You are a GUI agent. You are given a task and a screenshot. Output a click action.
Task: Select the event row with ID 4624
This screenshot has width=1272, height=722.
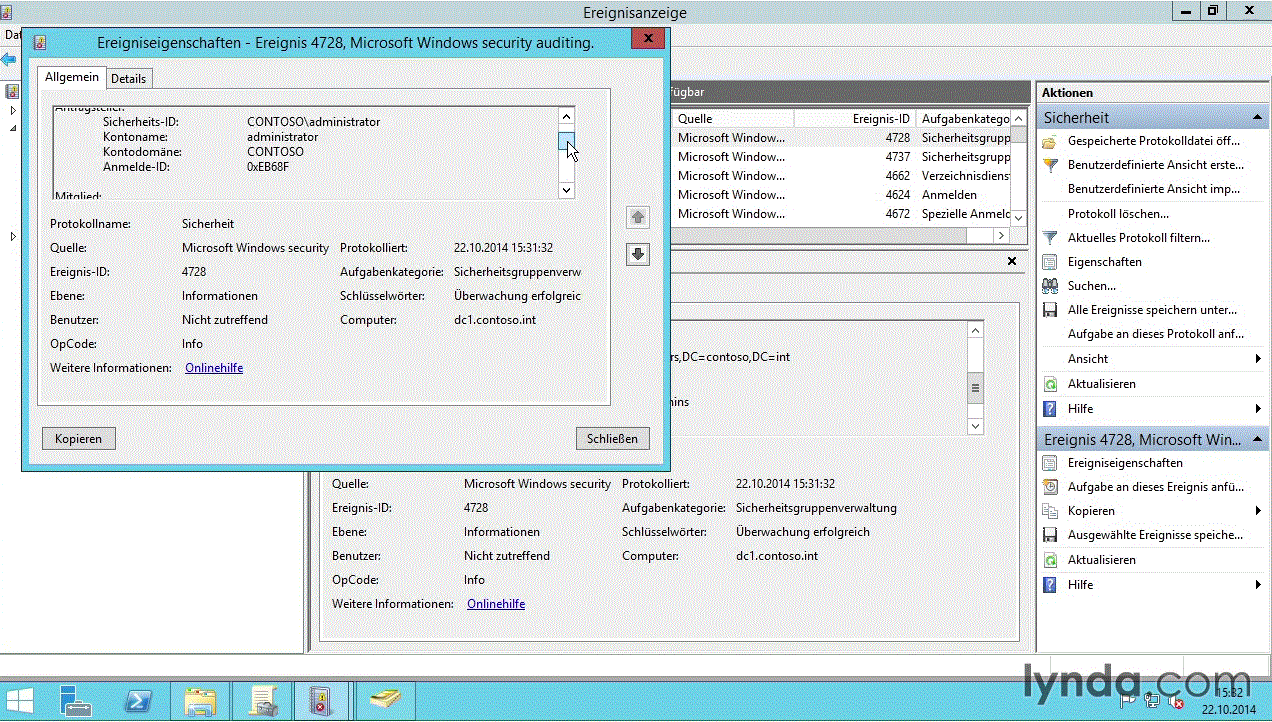tap(841, 195)
